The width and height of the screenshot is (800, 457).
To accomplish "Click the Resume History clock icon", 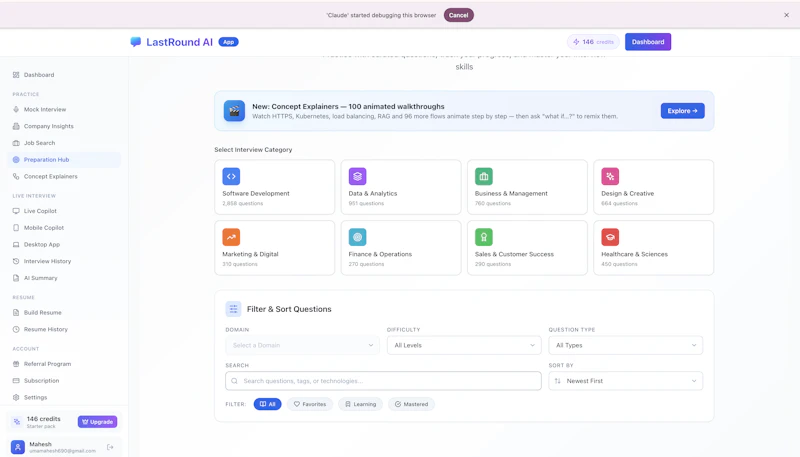I will coord(16,329).
